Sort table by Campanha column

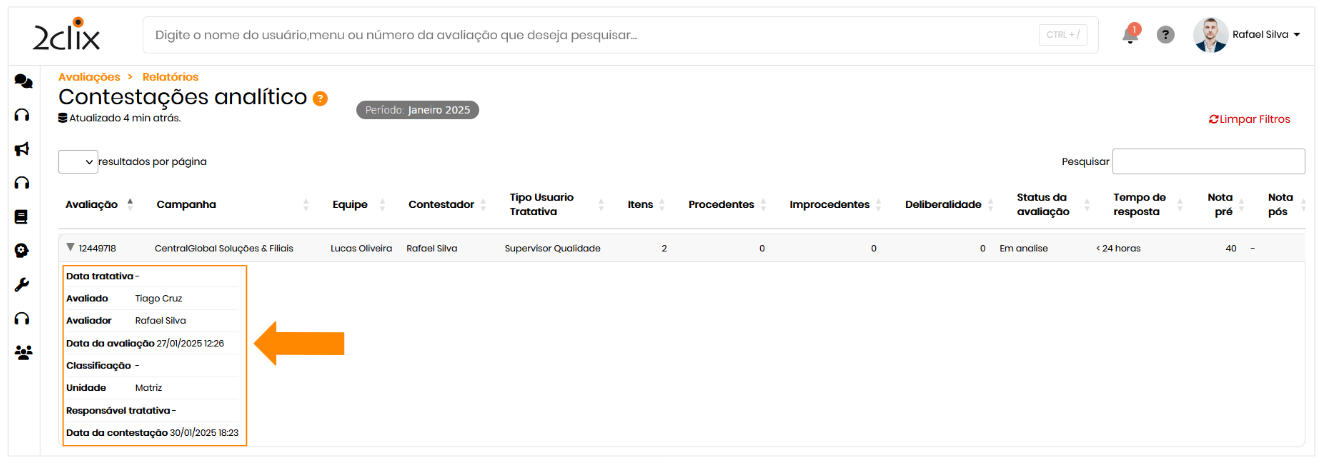pyautogui.click(x=186, y=205)
